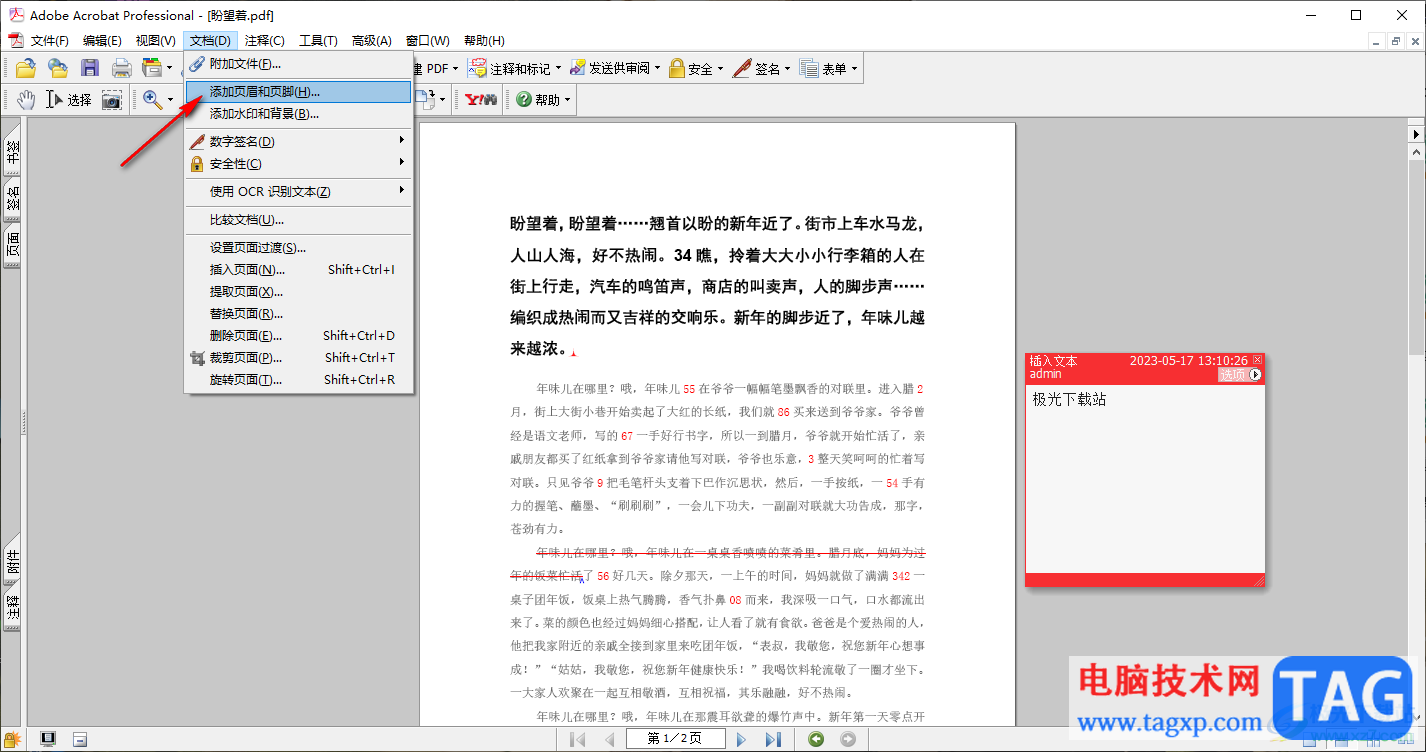Choose Insert Pages menu item
Image resolution: width=1426 pixels, height=752 pixels.
tap(299, 270)
